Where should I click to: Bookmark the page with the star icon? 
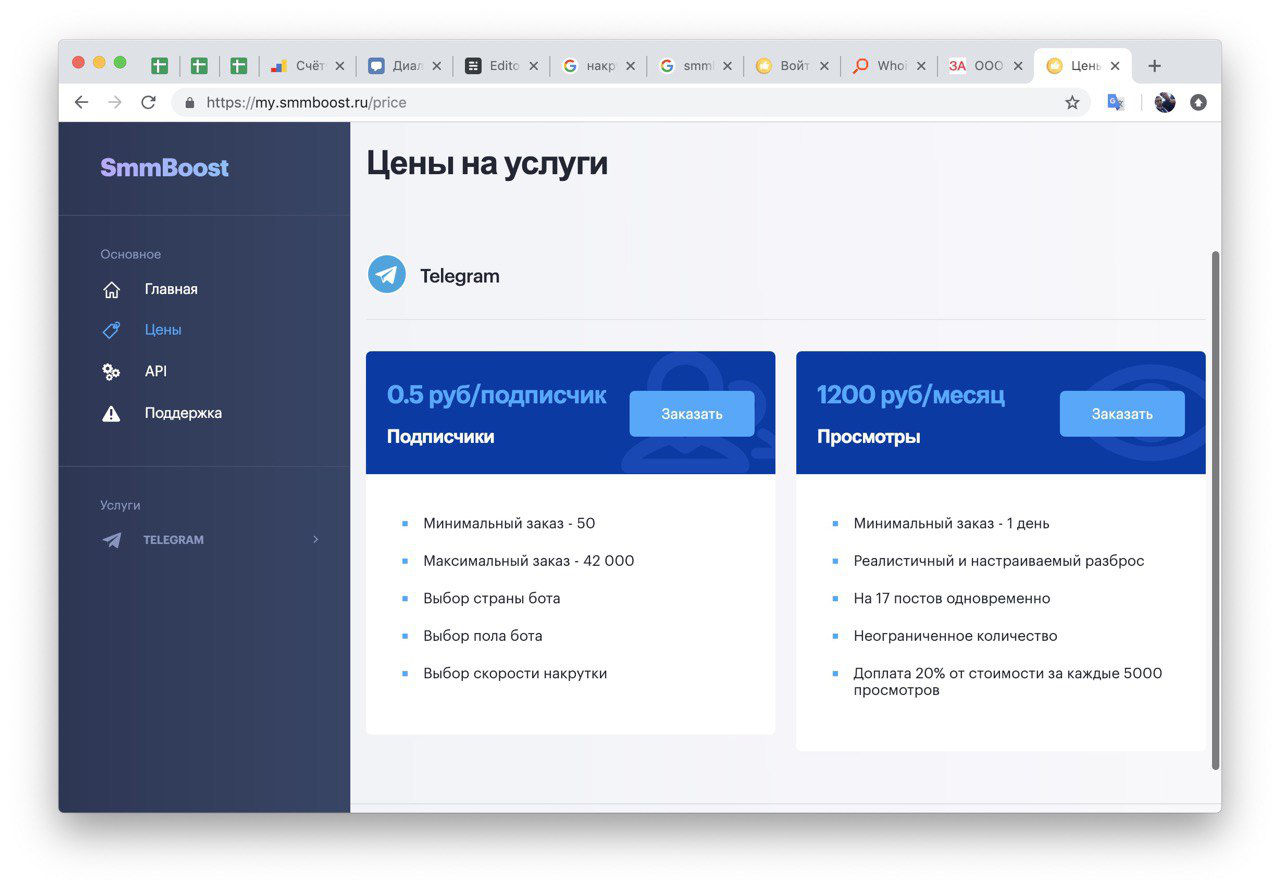[1072, 102]
